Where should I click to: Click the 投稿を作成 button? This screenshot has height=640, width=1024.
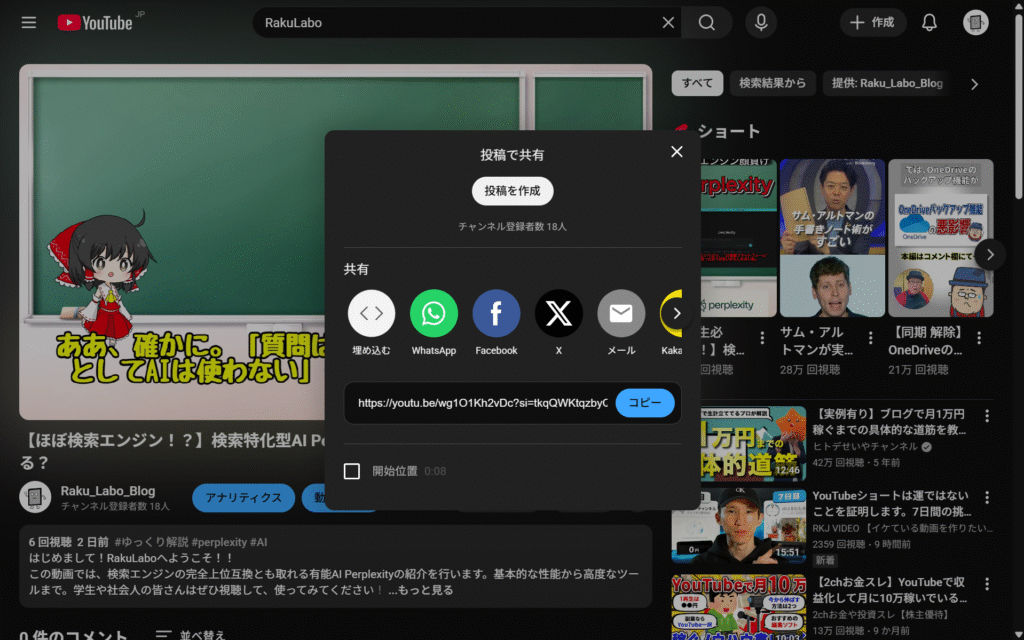coord(512,191)
